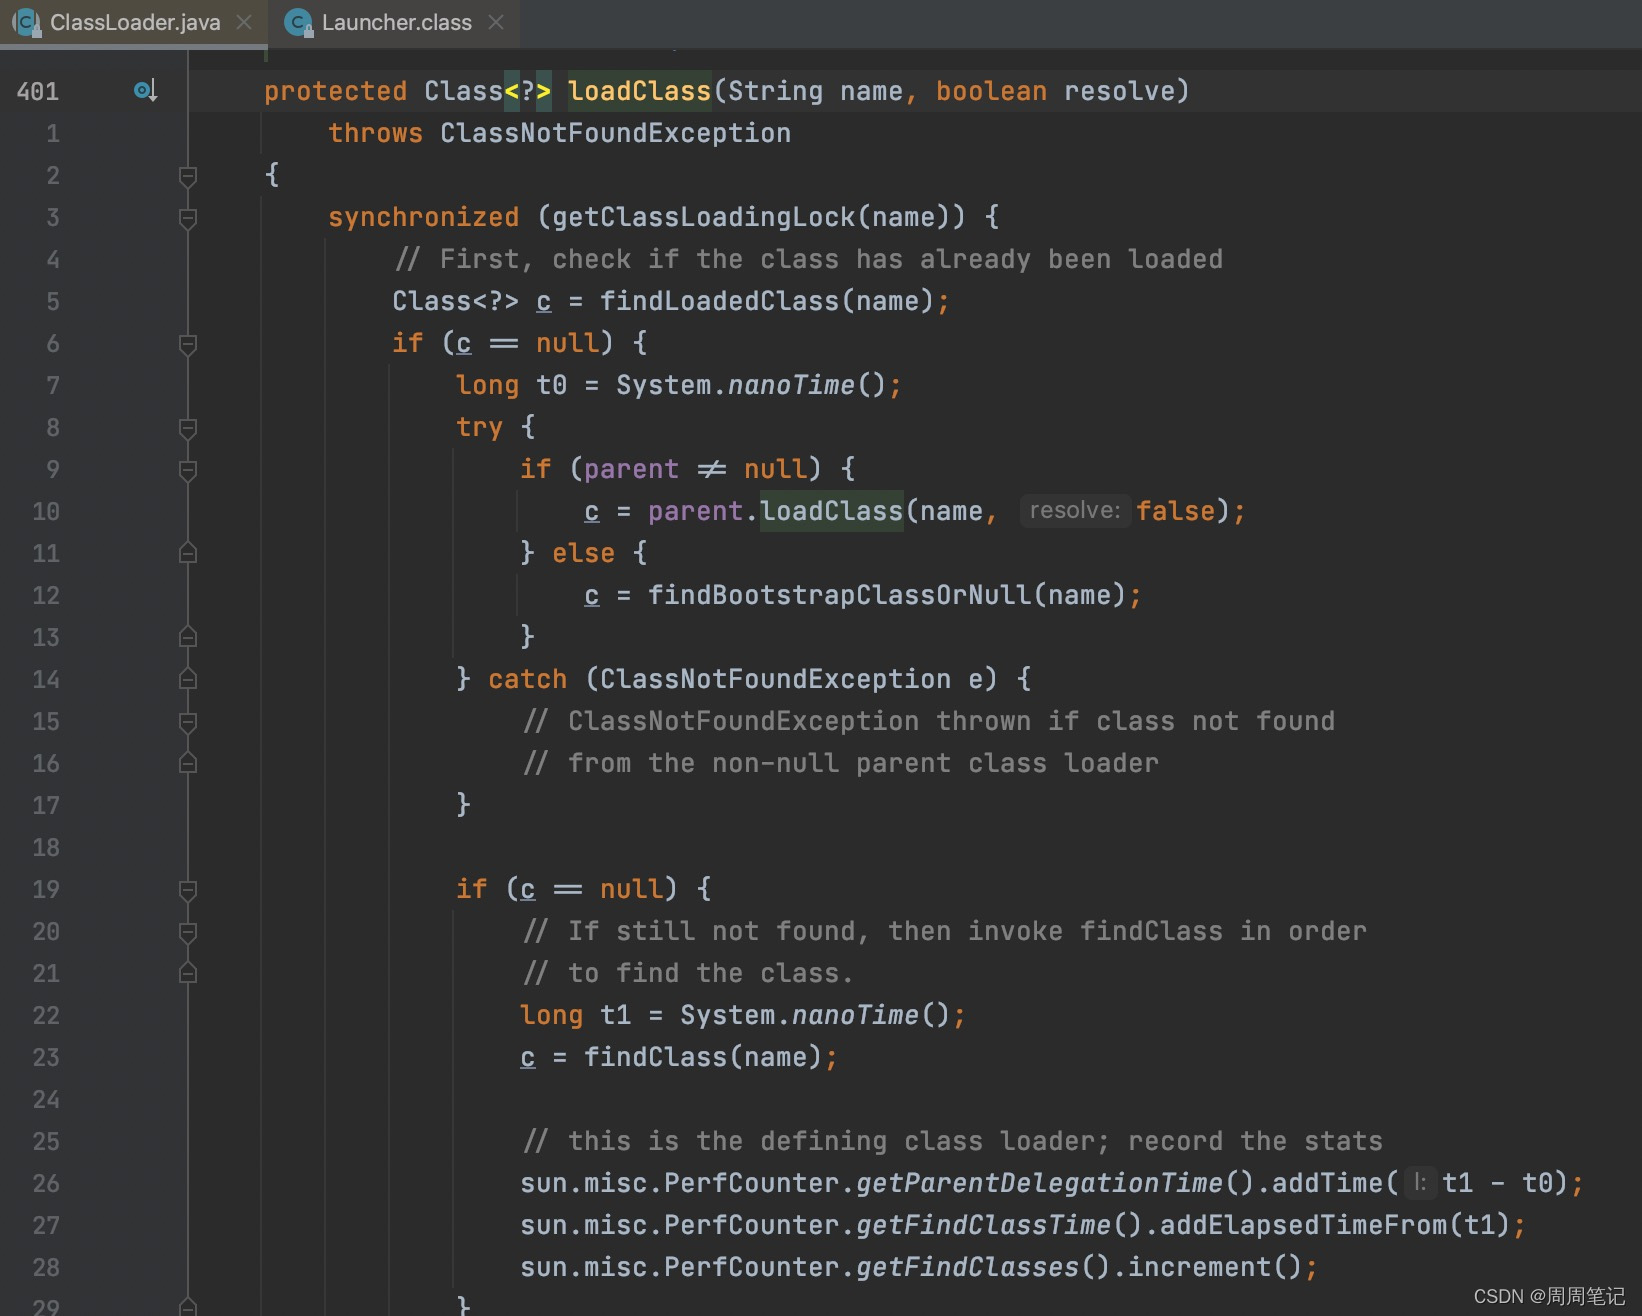Click the fold marker at the catch line 14

(187, 679)
